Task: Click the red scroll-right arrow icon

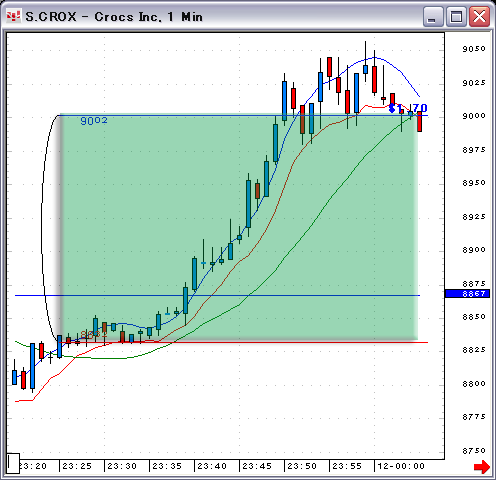Action: 482,466
